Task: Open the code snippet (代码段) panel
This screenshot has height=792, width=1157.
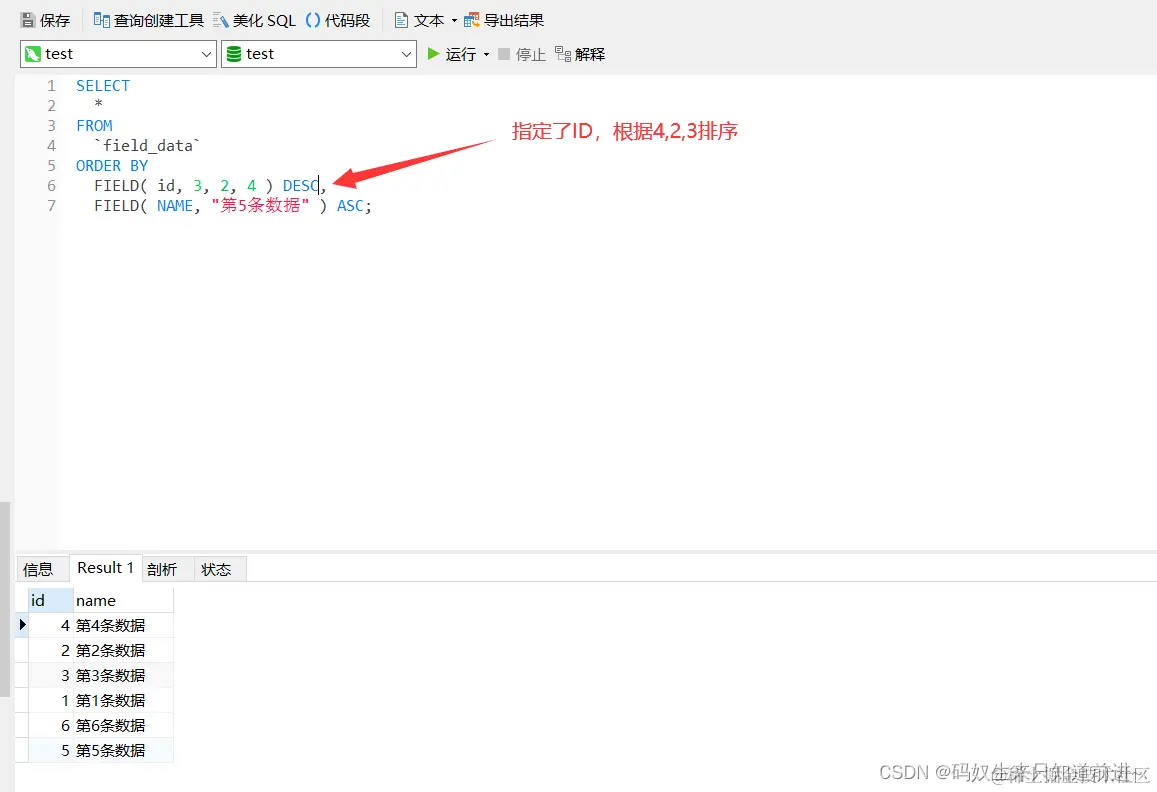Action: click(x=338, y=20)
